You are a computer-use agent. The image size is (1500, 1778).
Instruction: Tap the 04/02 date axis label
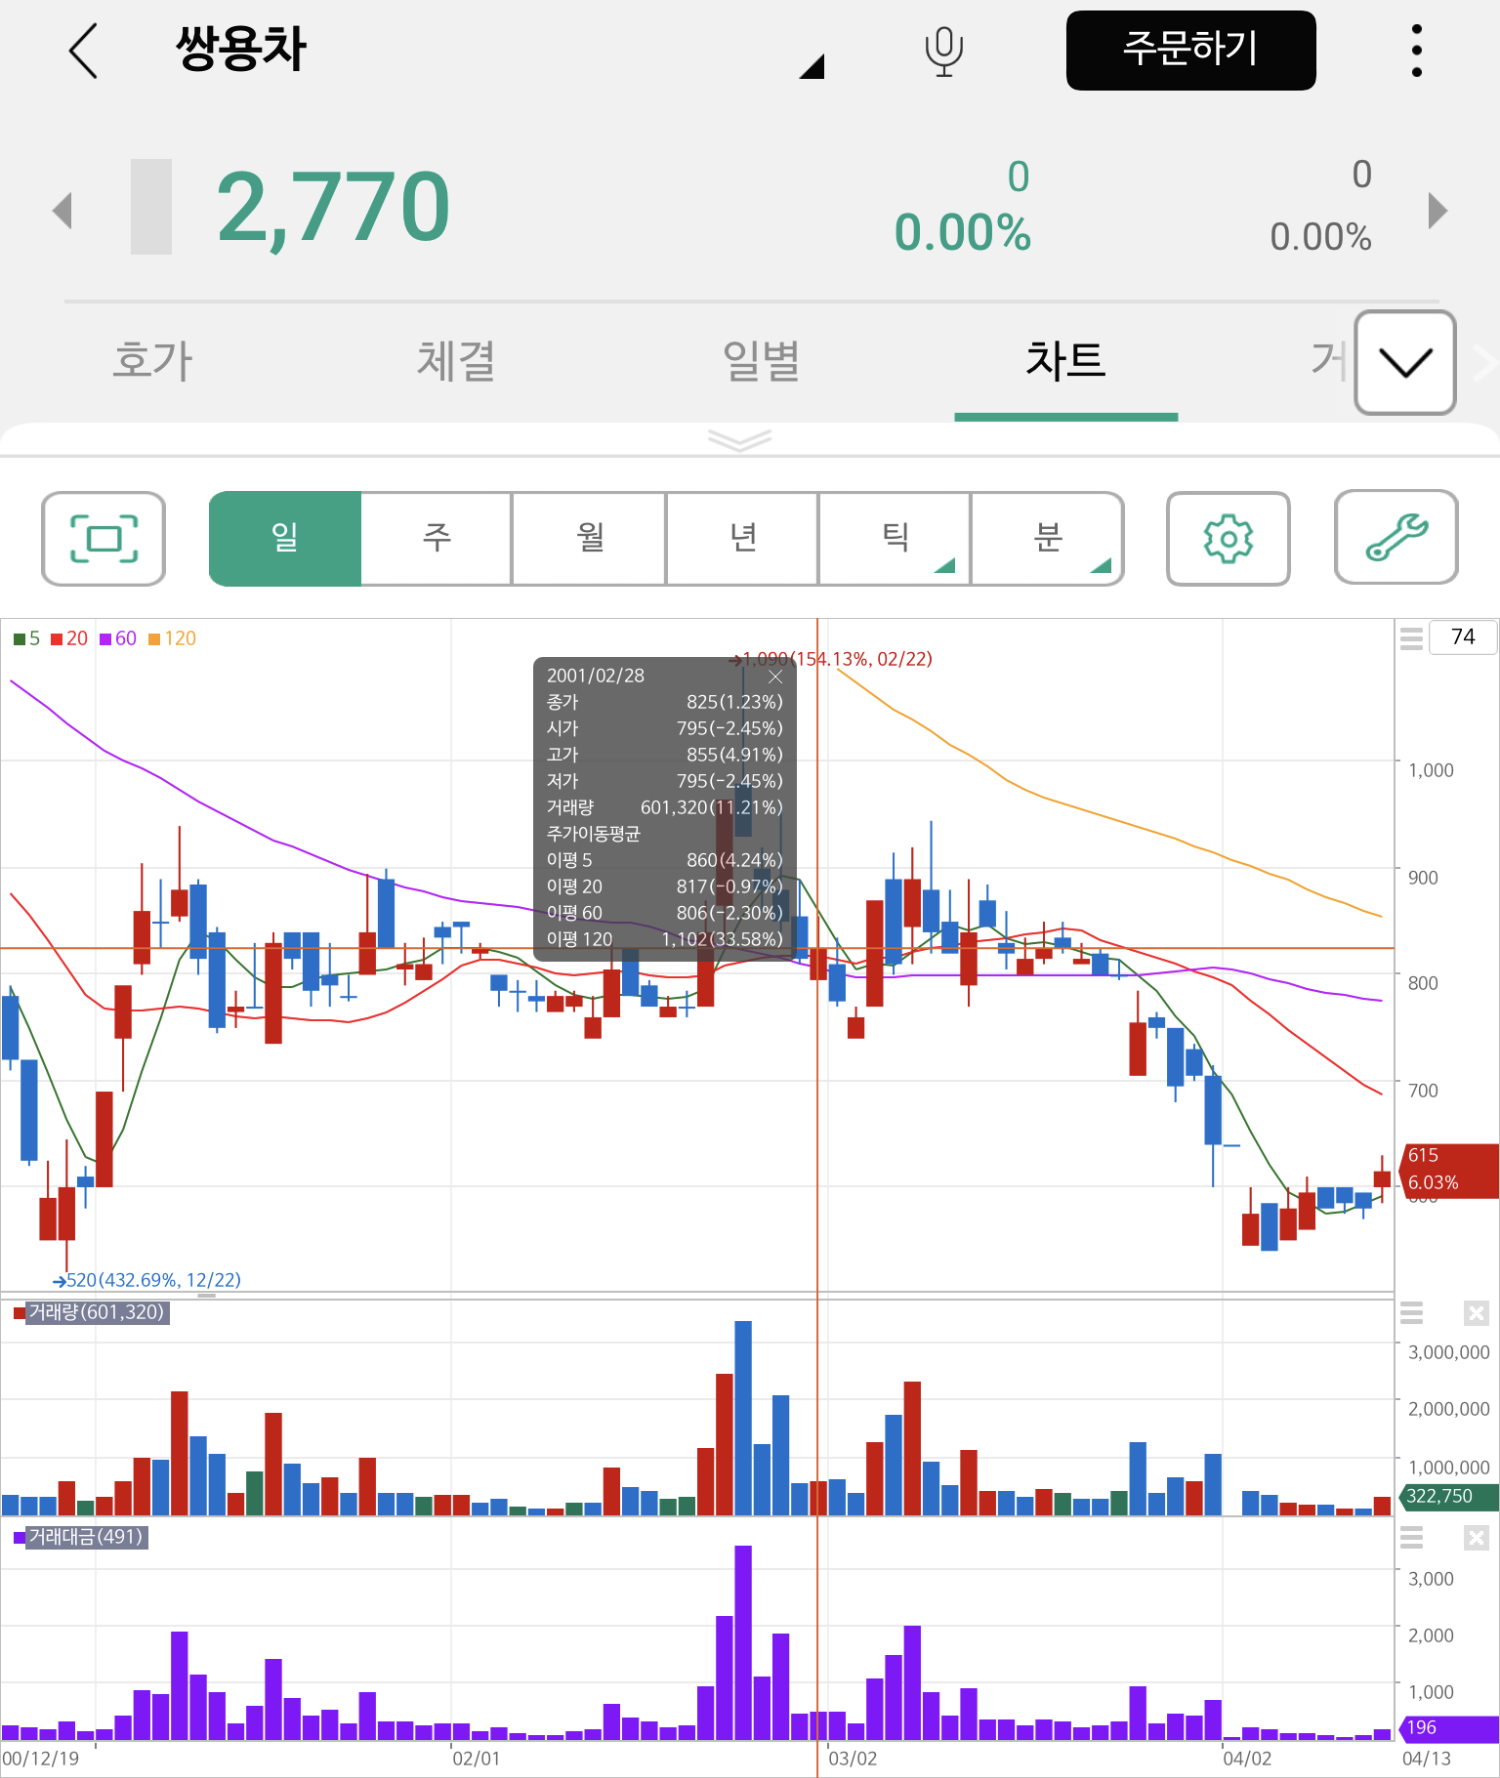[x=1247, y=1759]
